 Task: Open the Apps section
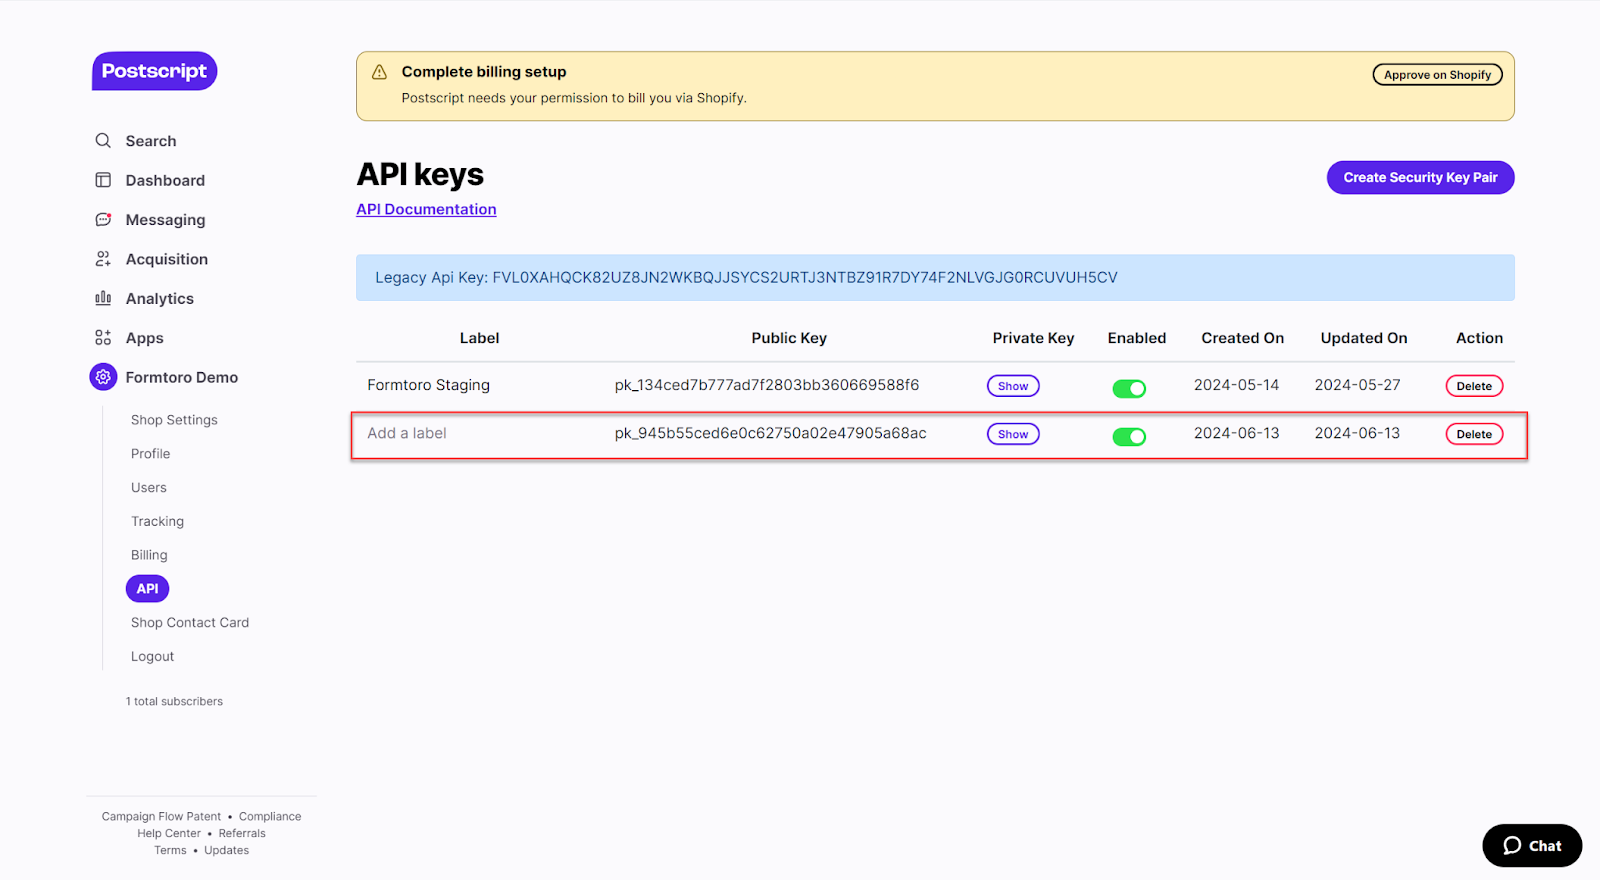coord(145,338)
